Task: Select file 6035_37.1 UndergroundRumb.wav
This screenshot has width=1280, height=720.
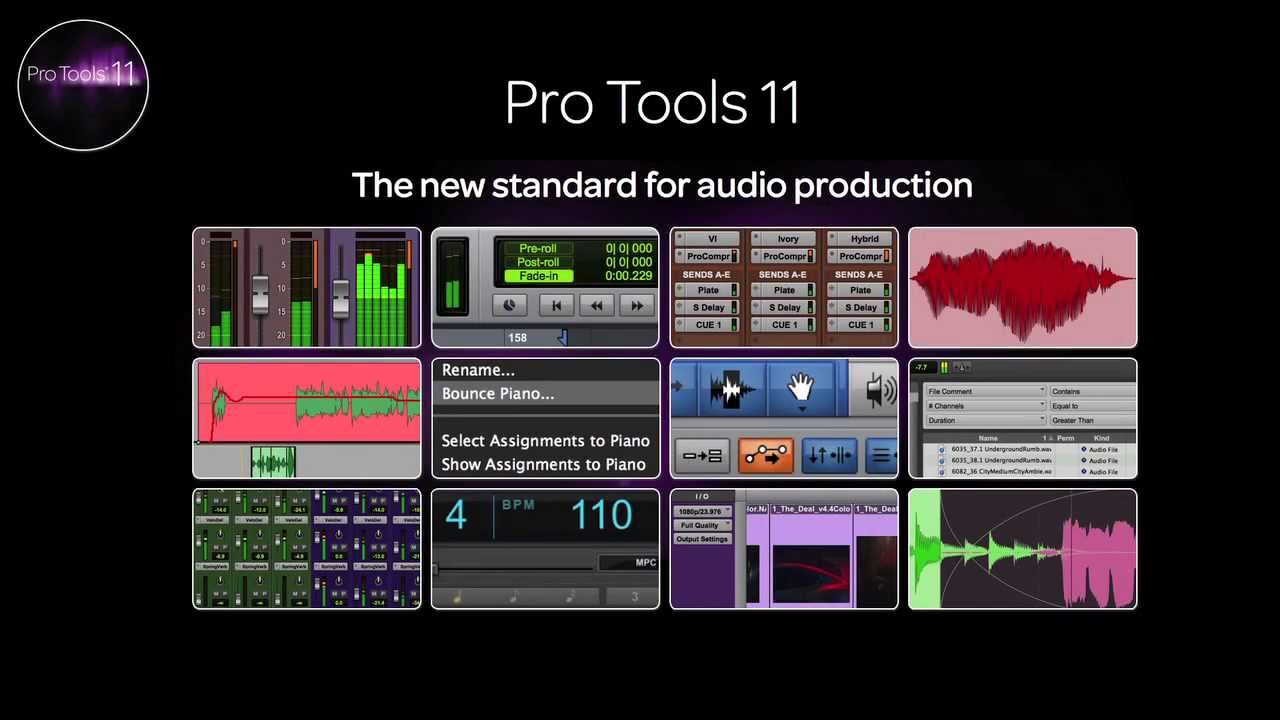Action: 1000,449
